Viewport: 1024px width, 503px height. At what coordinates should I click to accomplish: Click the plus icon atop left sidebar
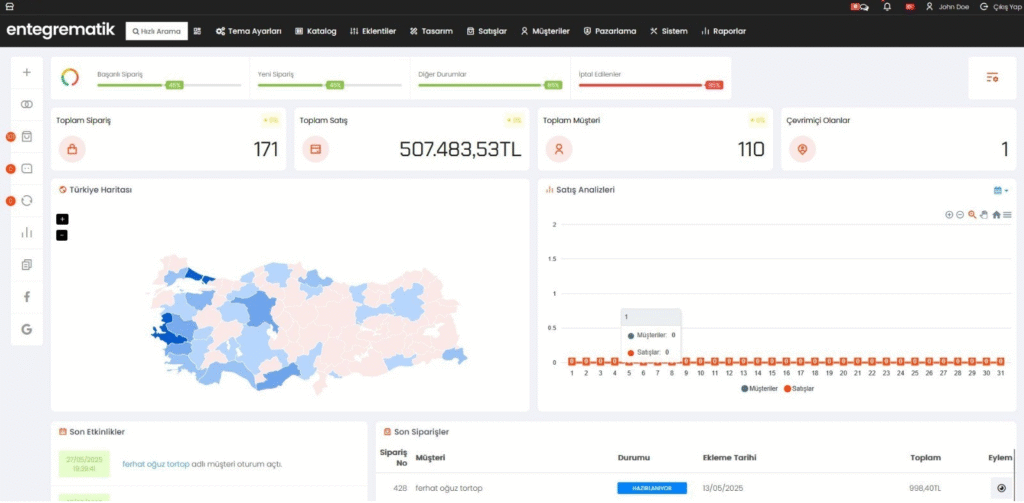click(x=26, y=72)
